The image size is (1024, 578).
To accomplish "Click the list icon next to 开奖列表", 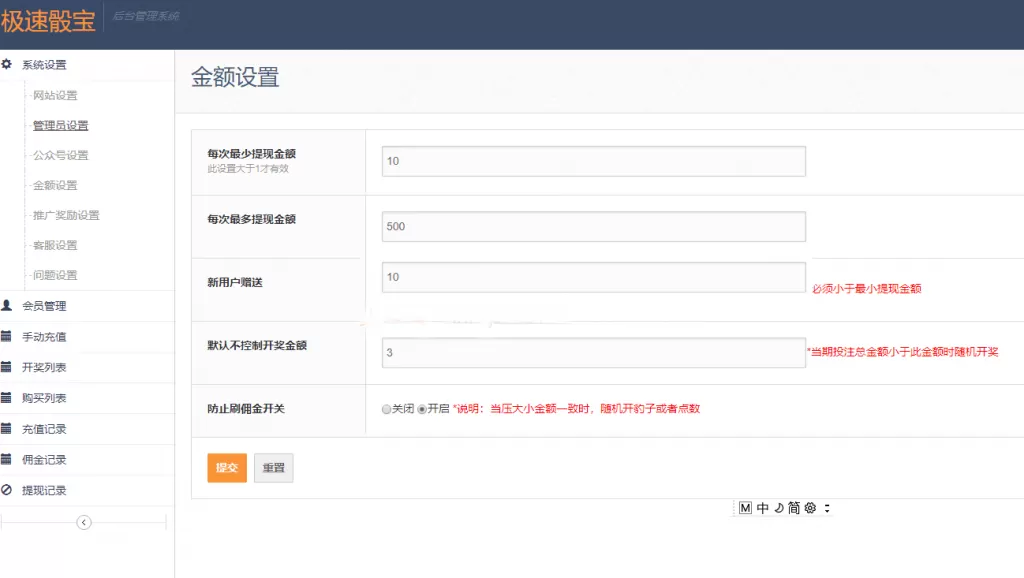I will tap(7, 367).
